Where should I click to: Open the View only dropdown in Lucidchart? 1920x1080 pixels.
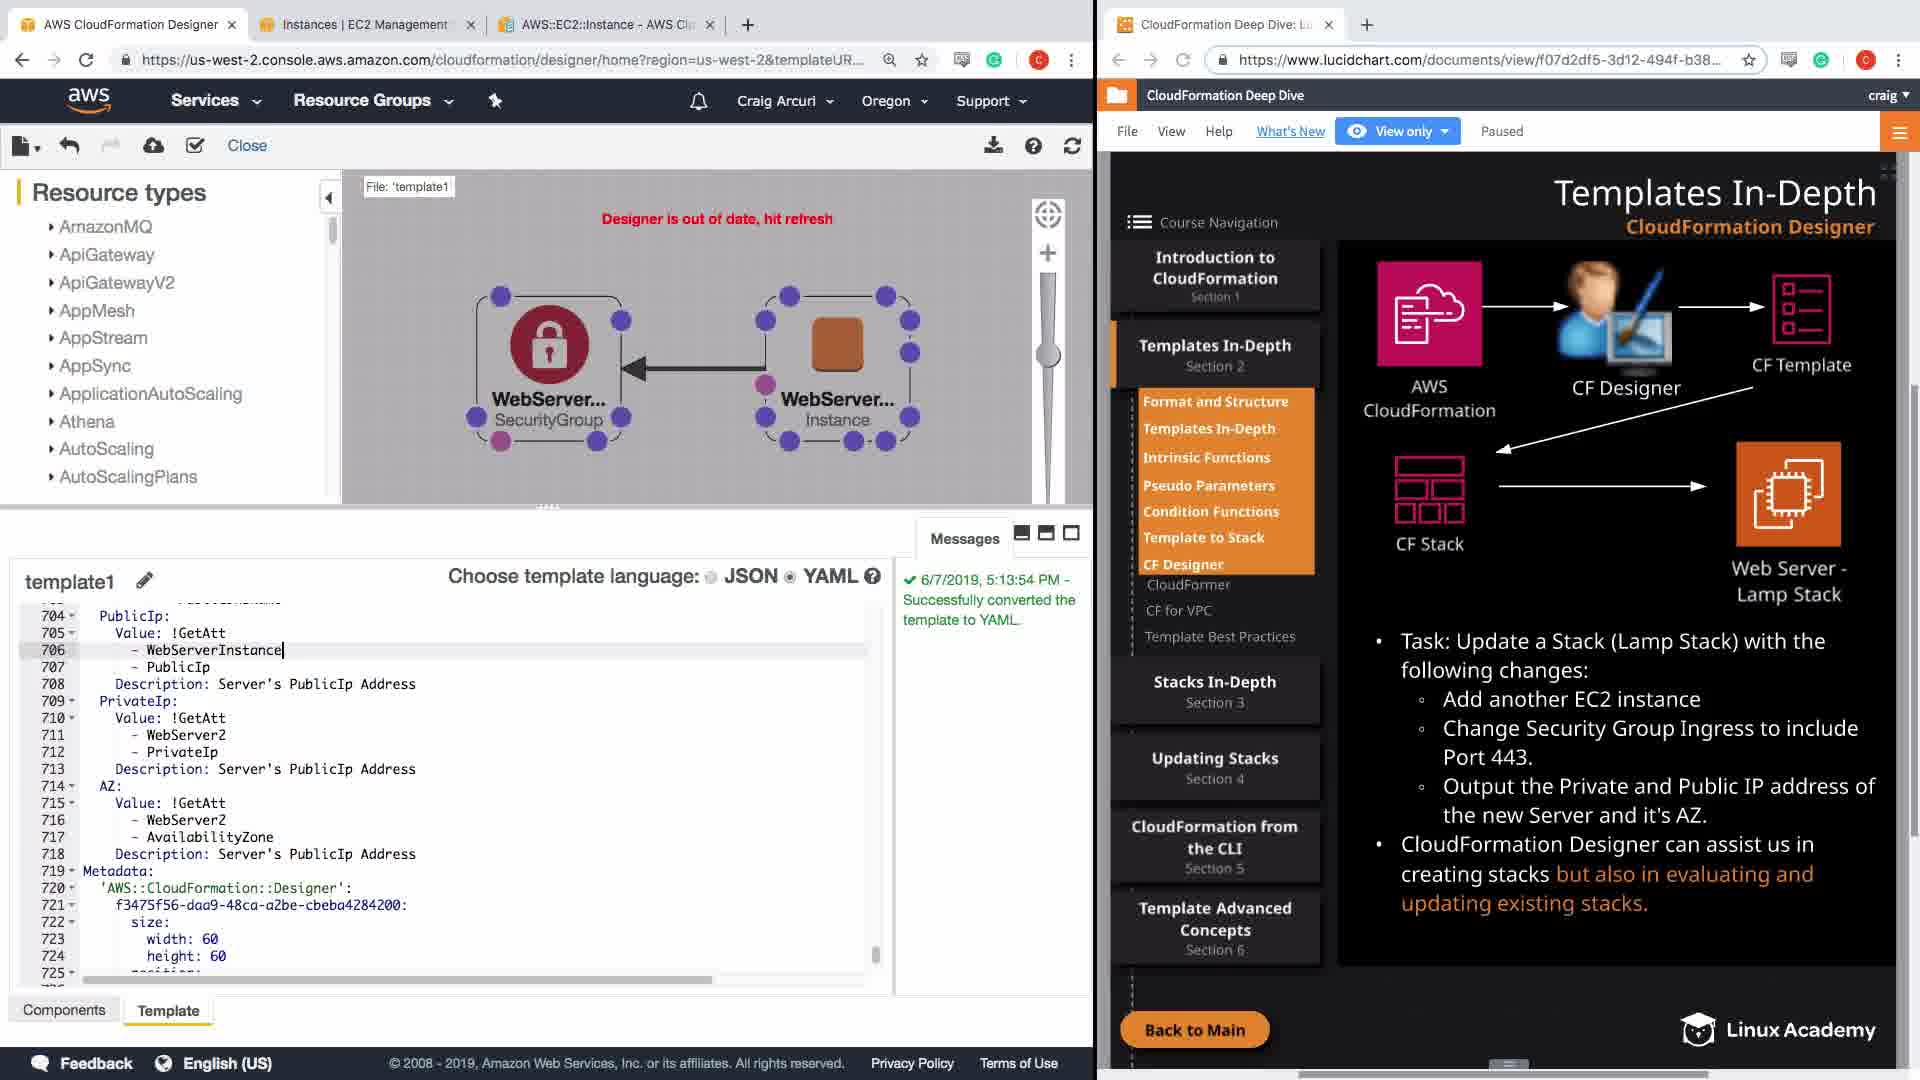[x=1397, y=131]
